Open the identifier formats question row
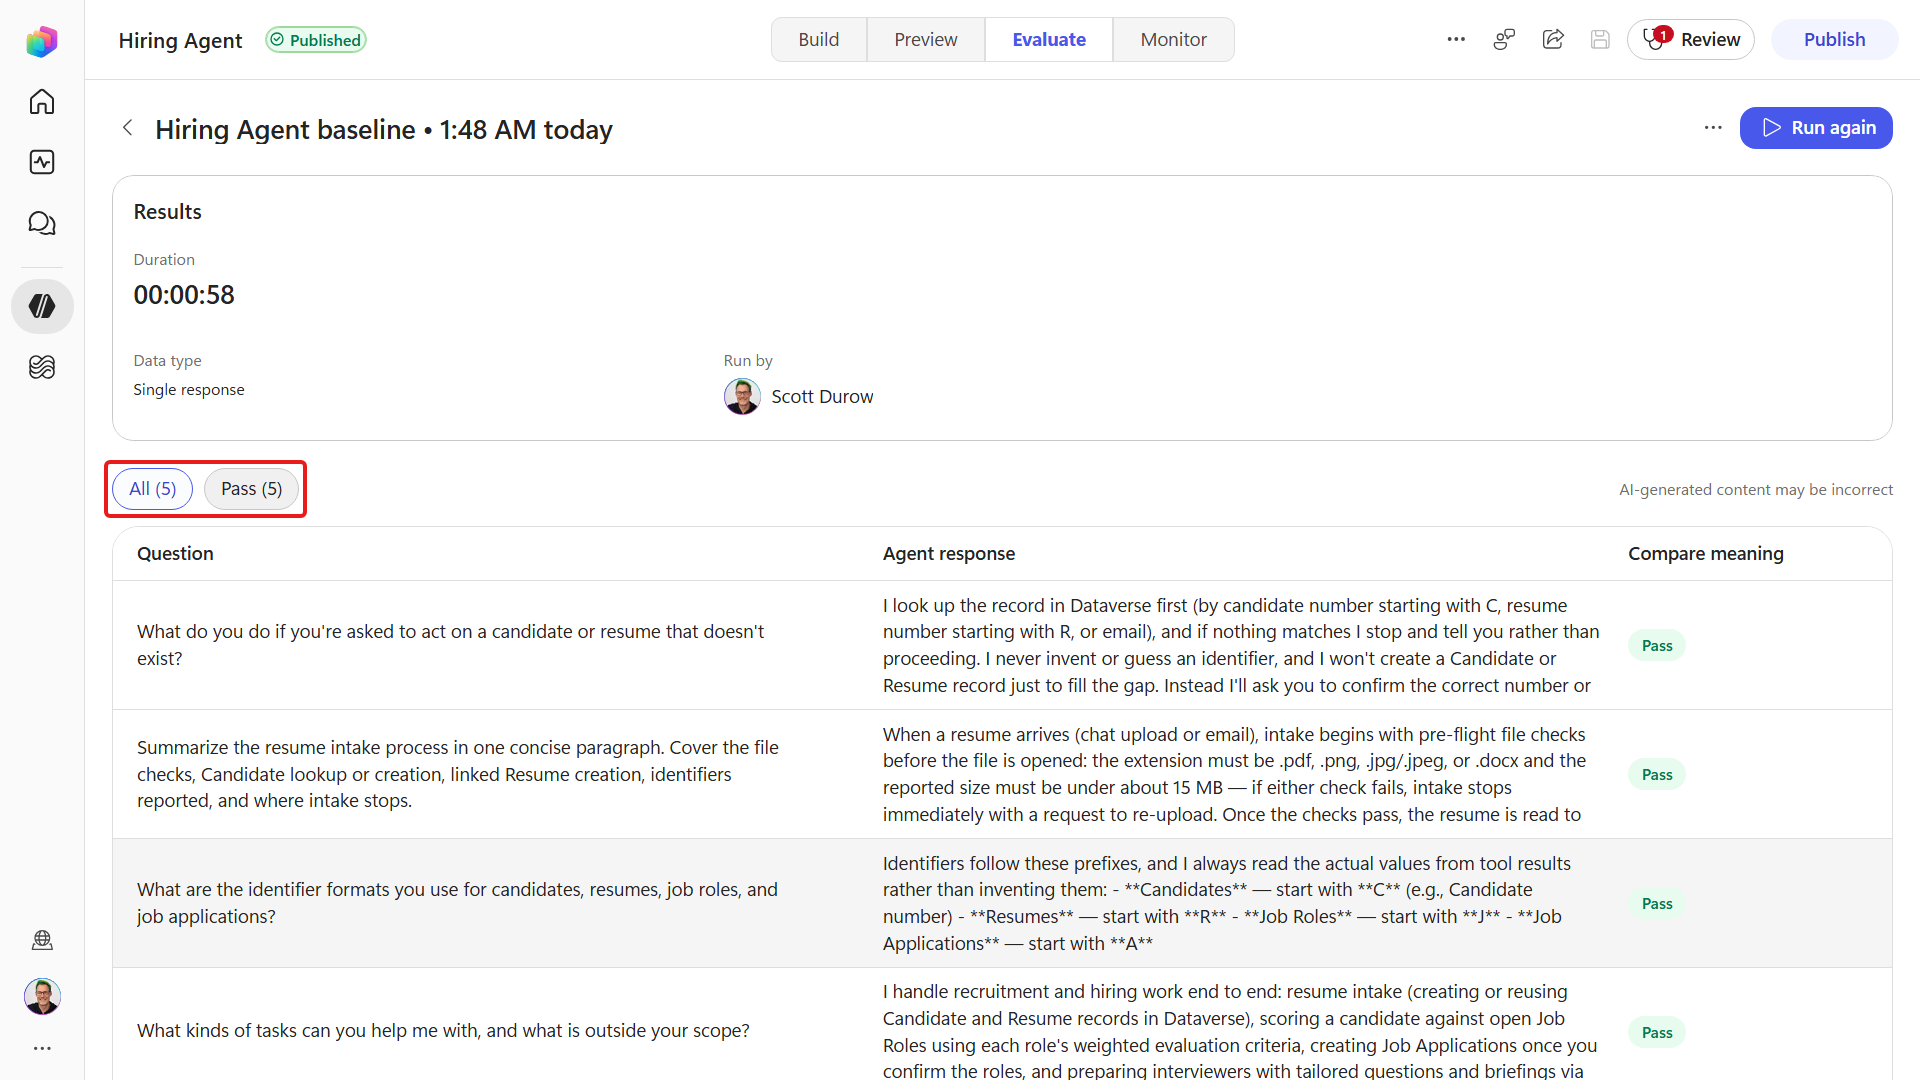Image resolution: width=1920 pixels, height=1080 pixels. [1002, 903]
